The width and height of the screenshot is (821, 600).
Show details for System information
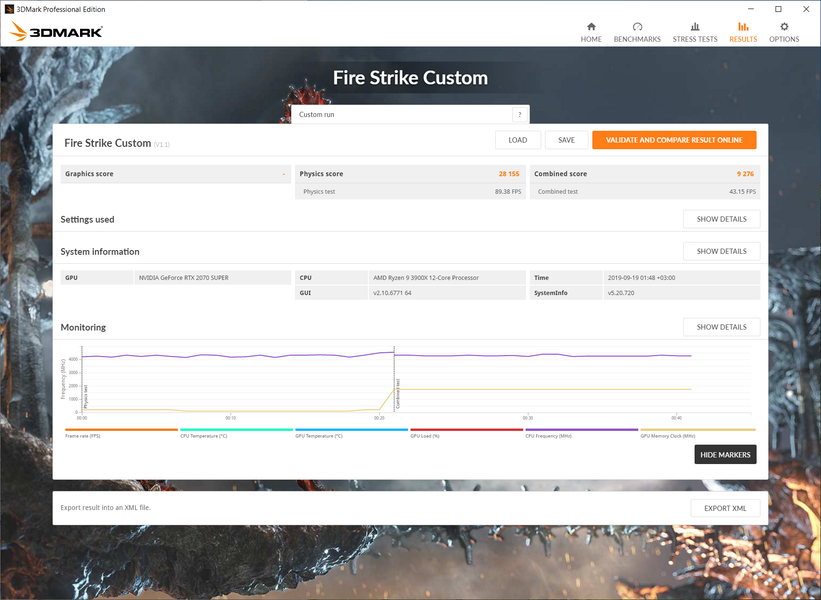721,251
